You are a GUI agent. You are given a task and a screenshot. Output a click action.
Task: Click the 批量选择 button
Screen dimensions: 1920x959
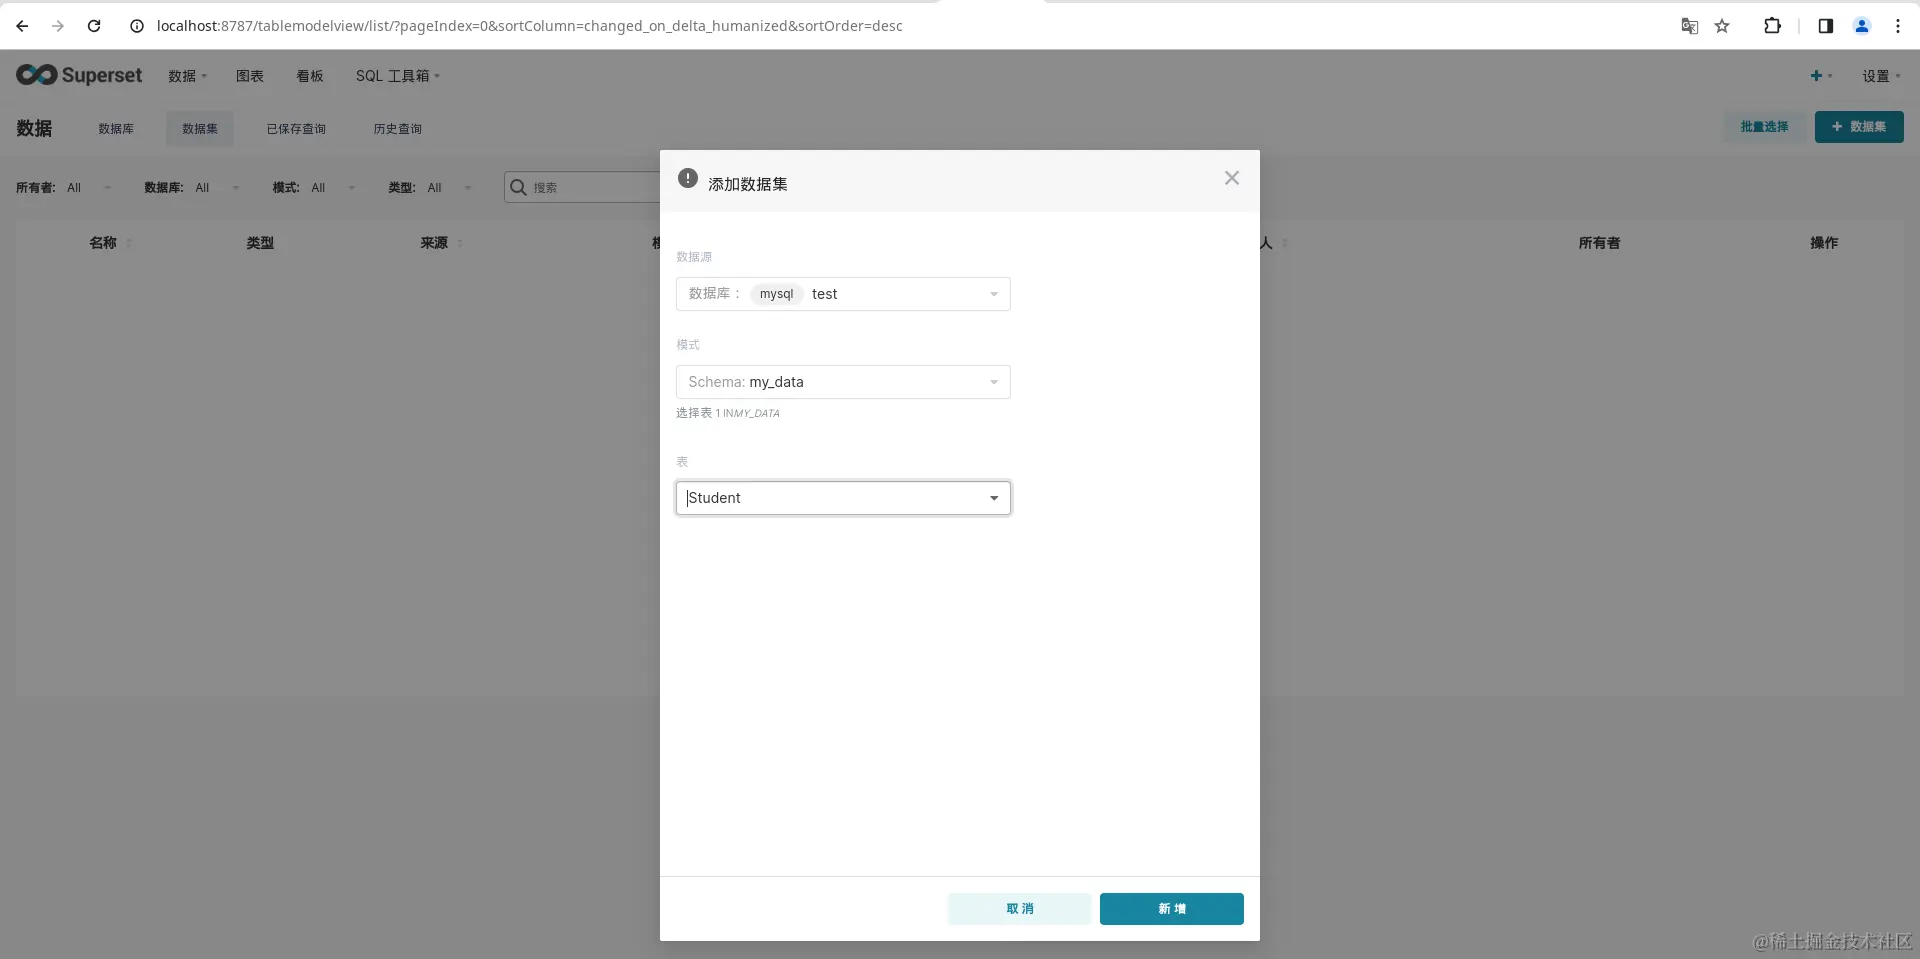coord(1764,127)
